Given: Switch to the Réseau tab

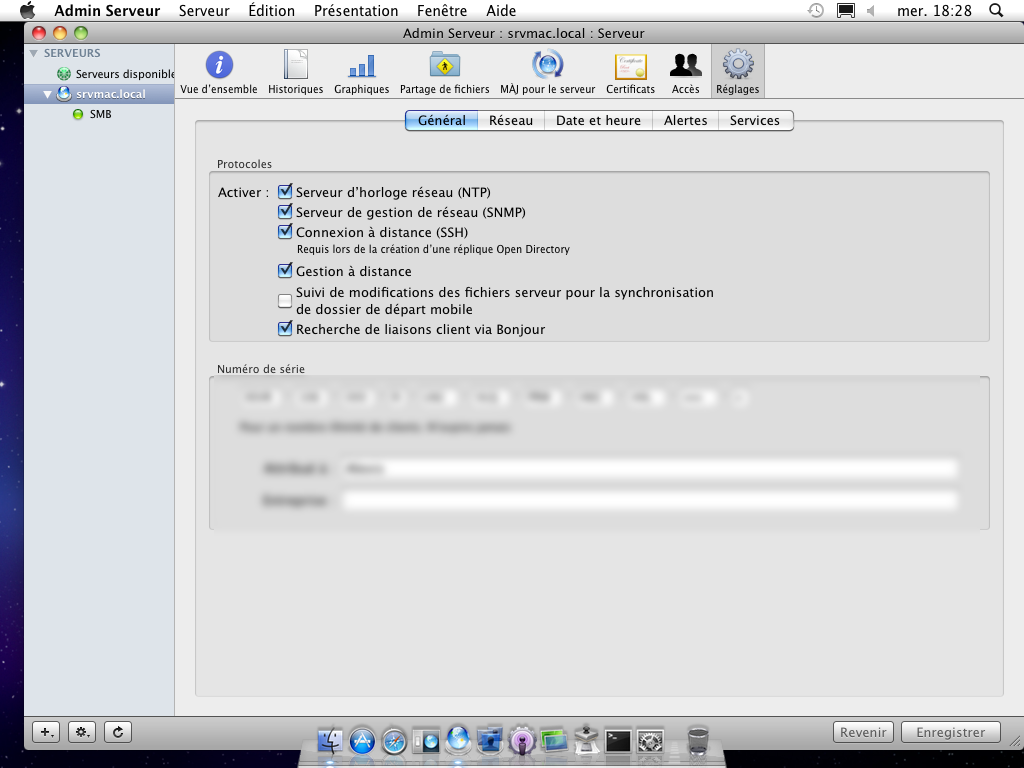Looking at the screenshot, I should [511, 120].
